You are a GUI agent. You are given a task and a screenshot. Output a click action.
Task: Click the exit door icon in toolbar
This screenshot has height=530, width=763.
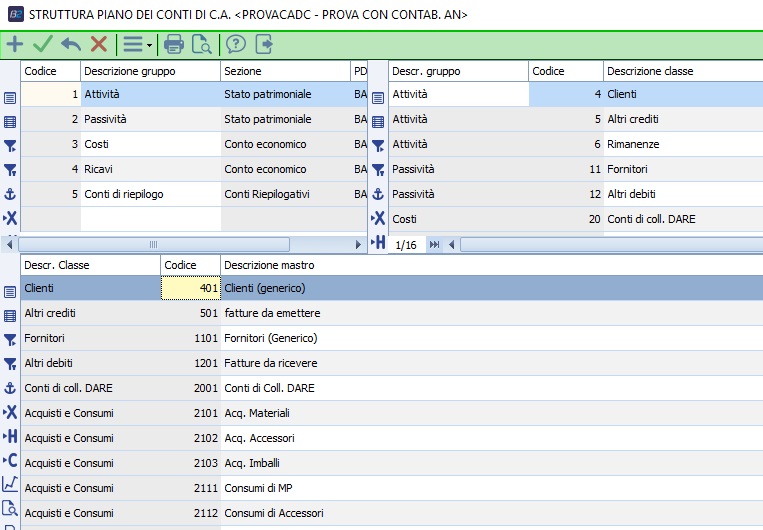(x=264, y=44)
